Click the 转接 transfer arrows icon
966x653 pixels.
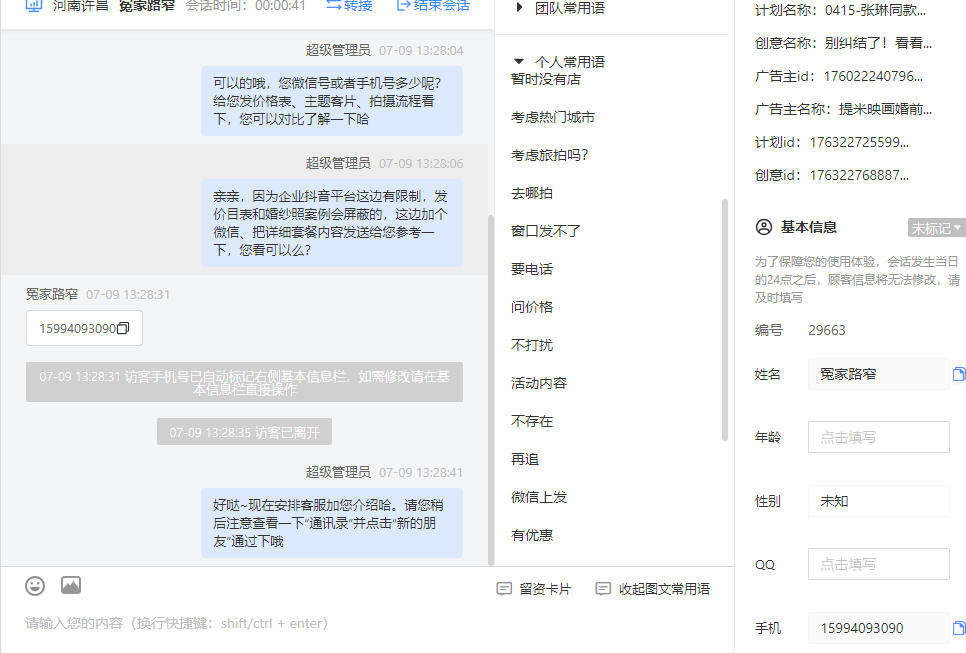pos(333,6)
